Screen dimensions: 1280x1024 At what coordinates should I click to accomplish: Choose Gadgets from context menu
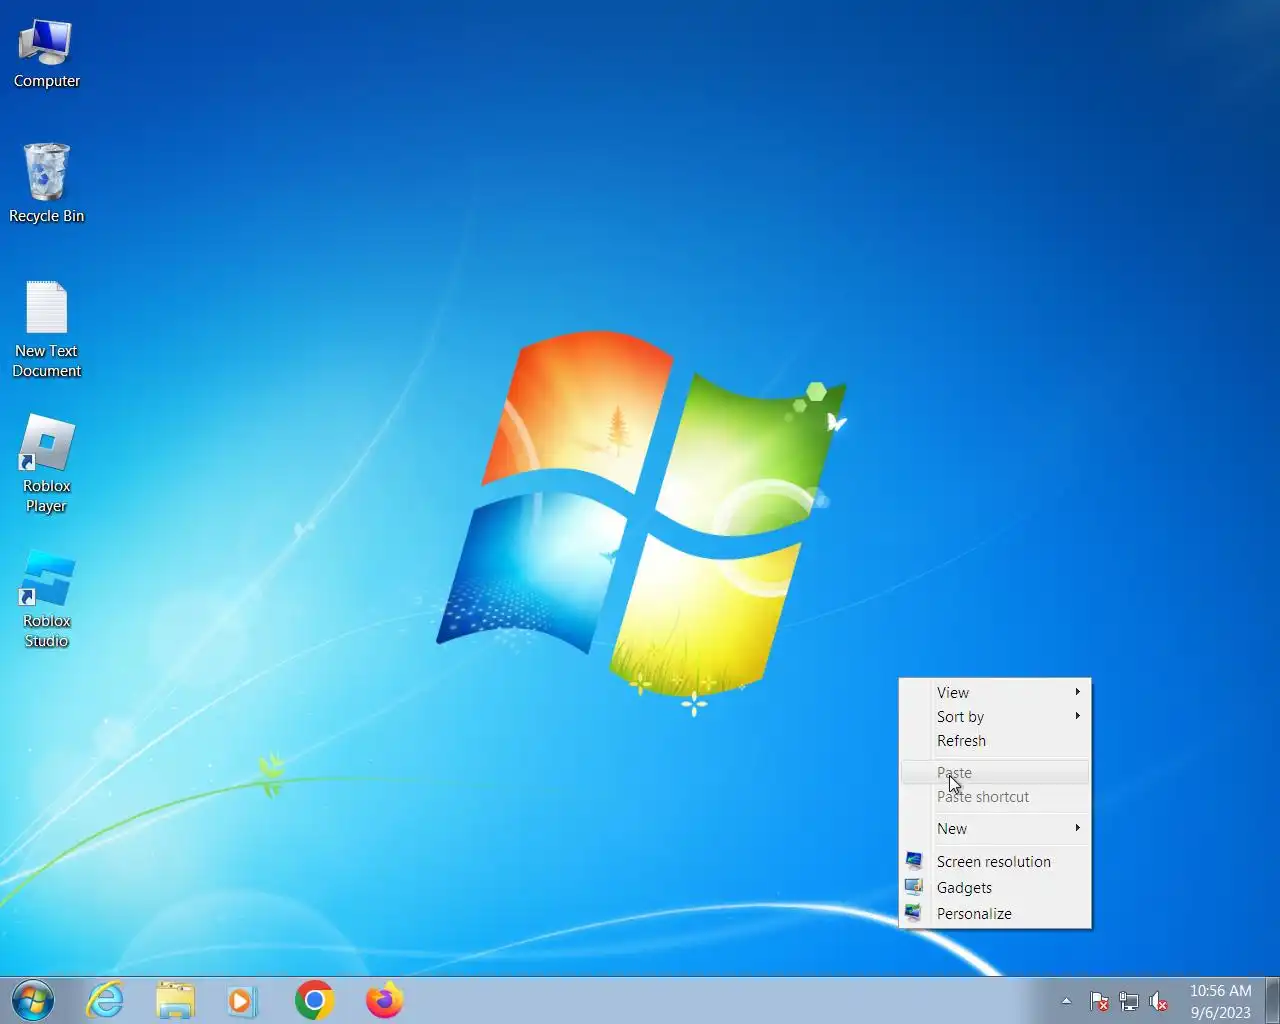(x=995, y=887)
